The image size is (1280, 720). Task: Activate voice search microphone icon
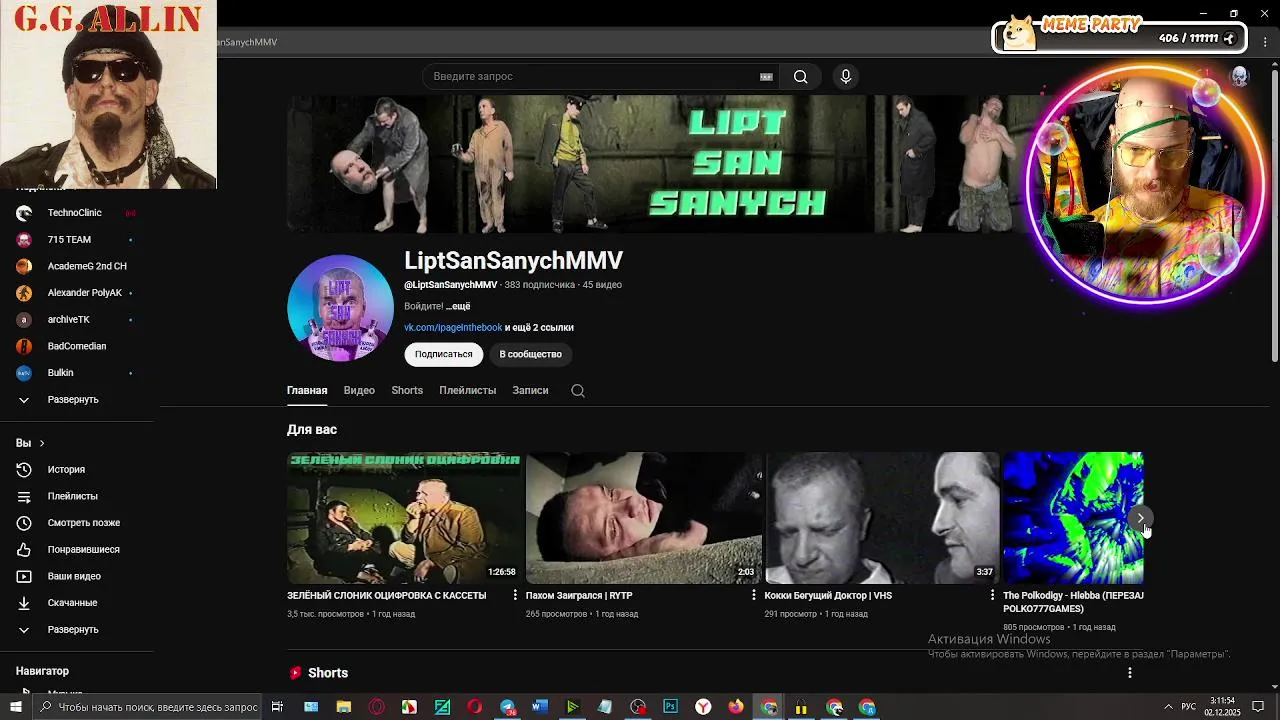point(846,76)
